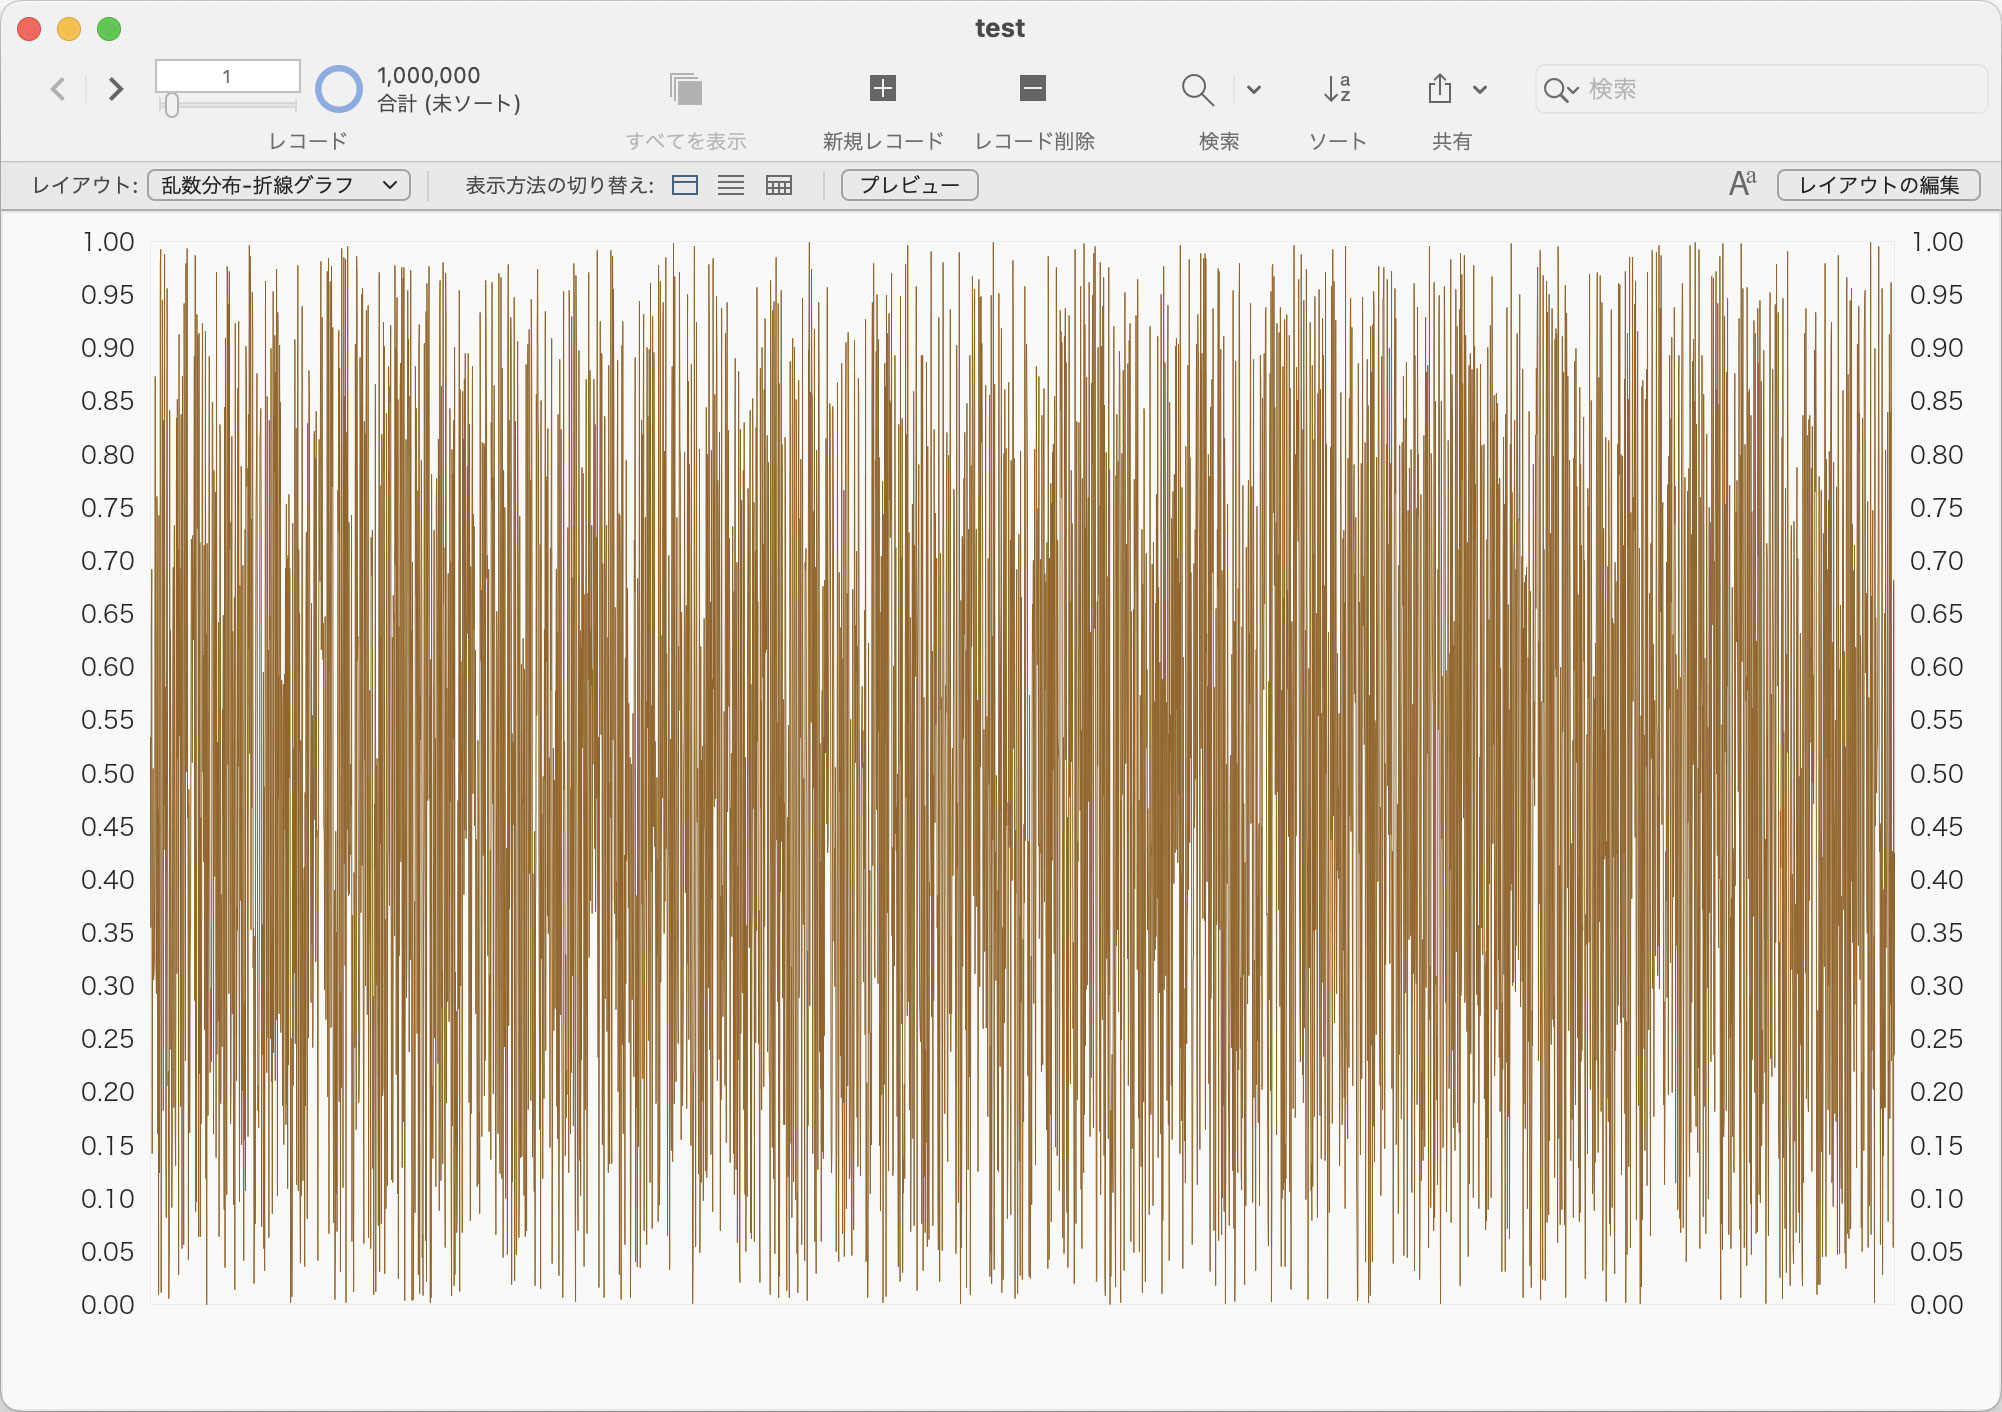Image resolution: width=2002 pixels, height=1412 pixels.
Task: Click the レコード削除 label
Action: [1035, 141]
